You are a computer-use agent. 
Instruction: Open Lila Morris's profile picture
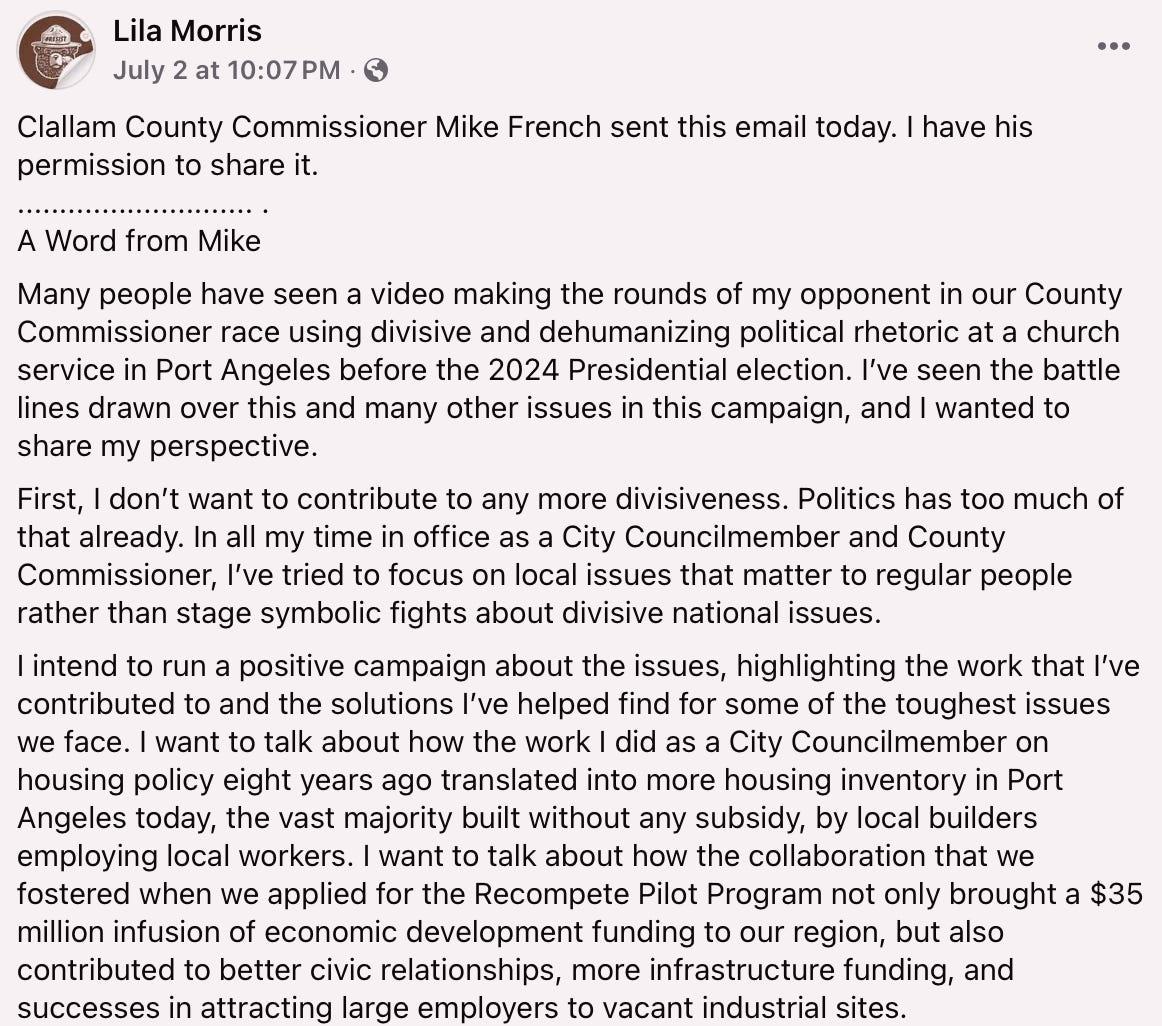pyautogui.click(x=56, y=50)
